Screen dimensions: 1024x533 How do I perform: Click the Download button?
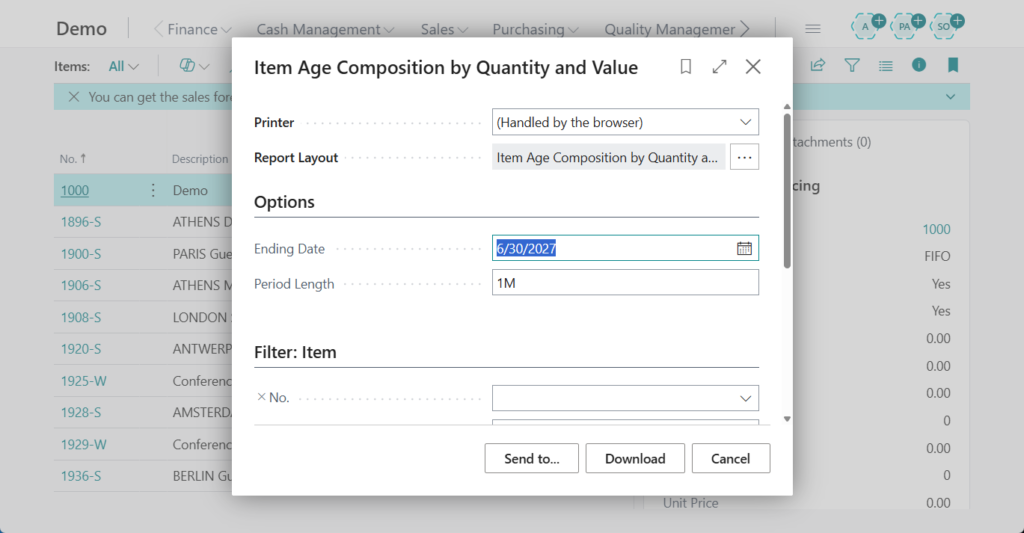tap(635, 458)
